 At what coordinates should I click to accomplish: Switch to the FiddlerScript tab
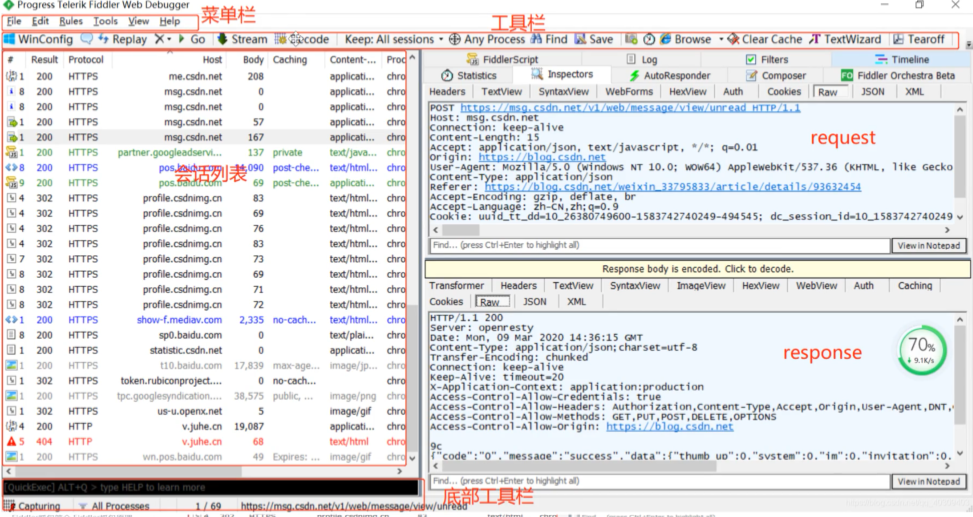pos(502,60)
